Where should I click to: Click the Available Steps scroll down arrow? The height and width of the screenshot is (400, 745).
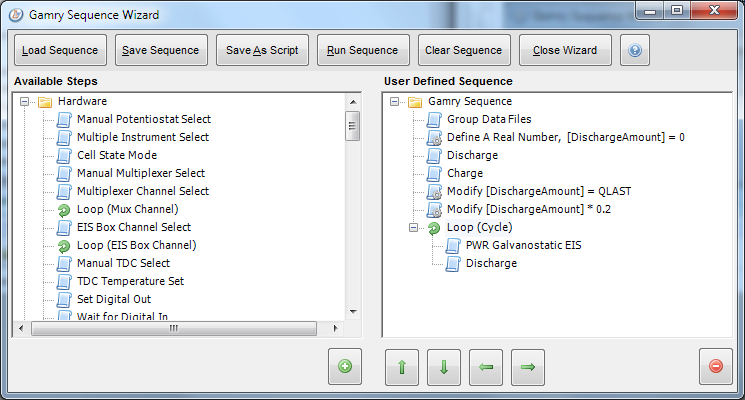353,312
